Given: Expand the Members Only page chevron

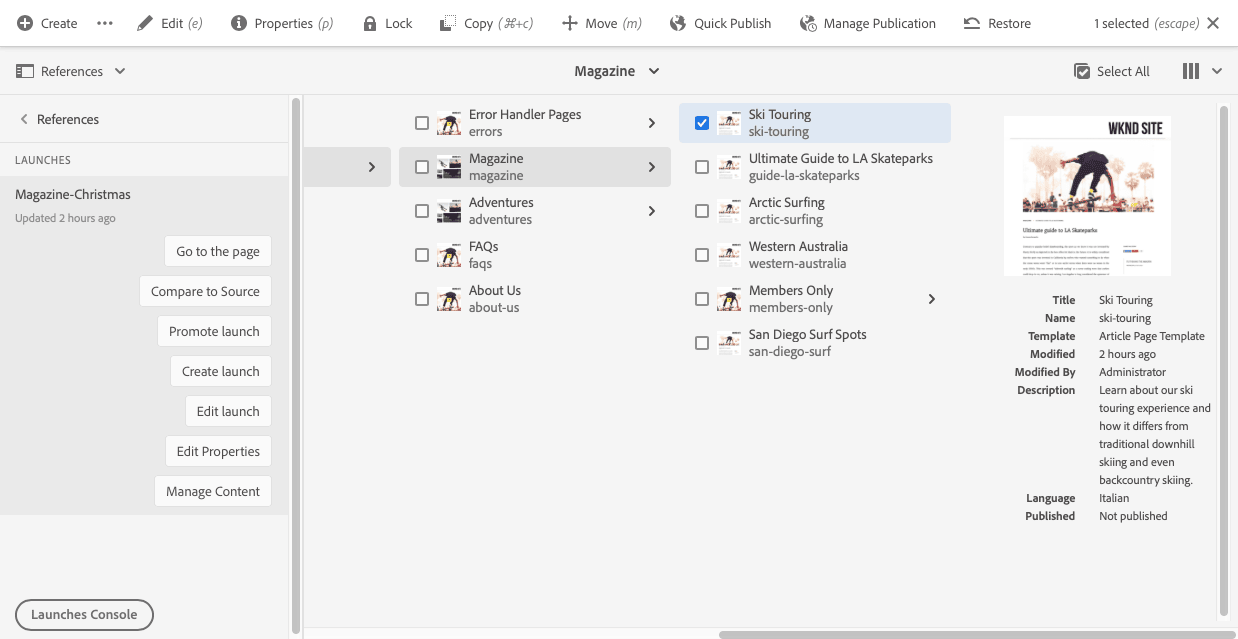Looking at the screenshot, I should tap(931, 298).
